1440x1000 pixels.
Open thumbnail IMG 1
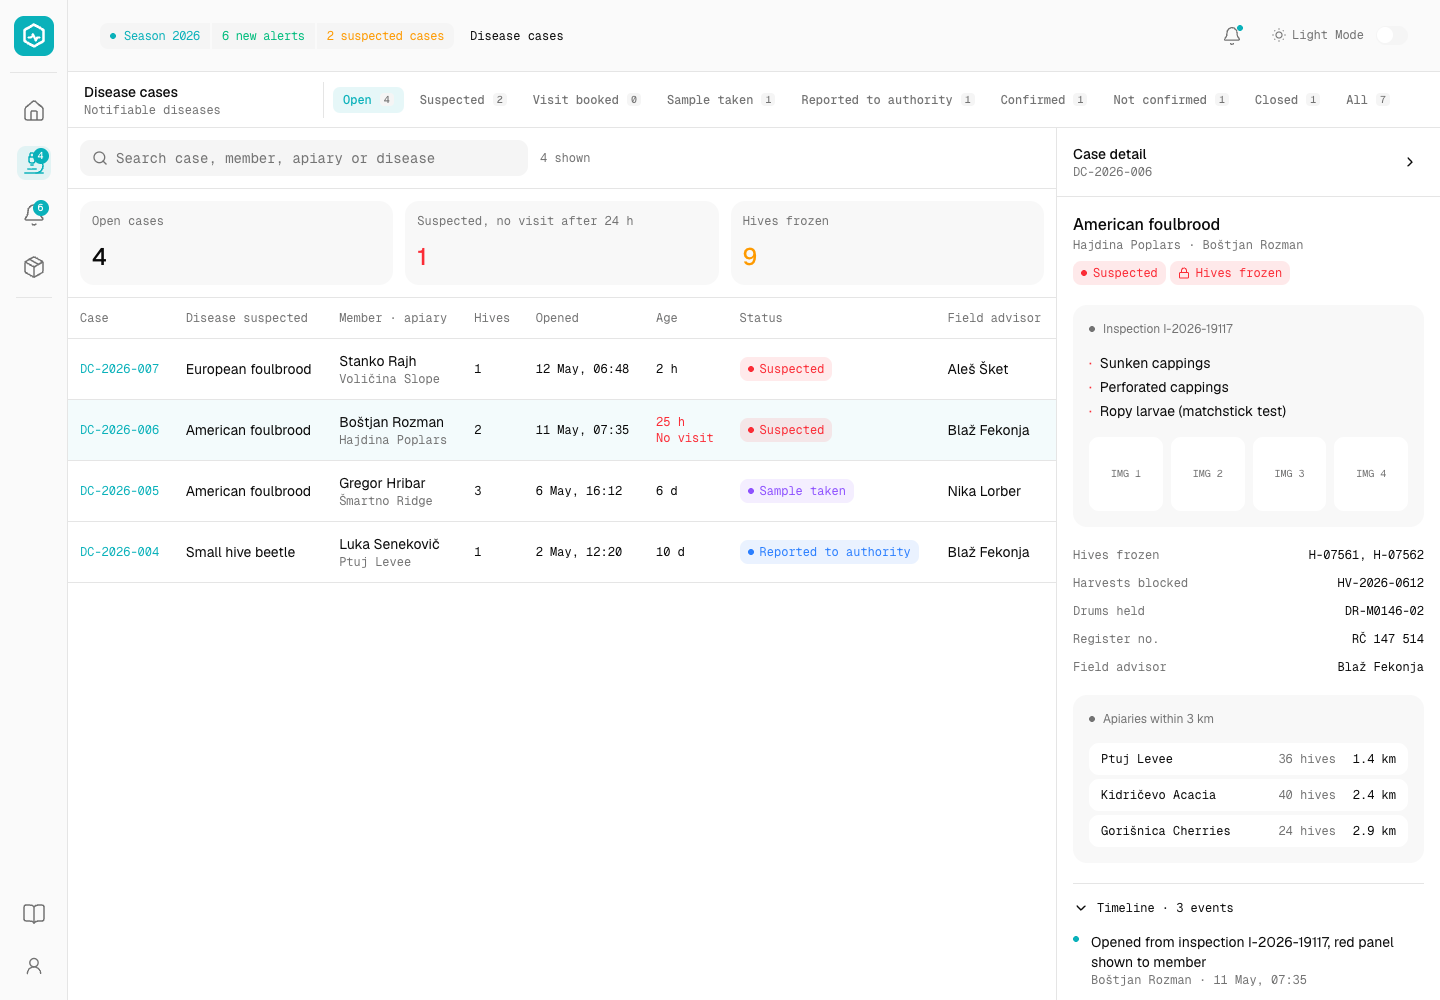click(1126, 474)
